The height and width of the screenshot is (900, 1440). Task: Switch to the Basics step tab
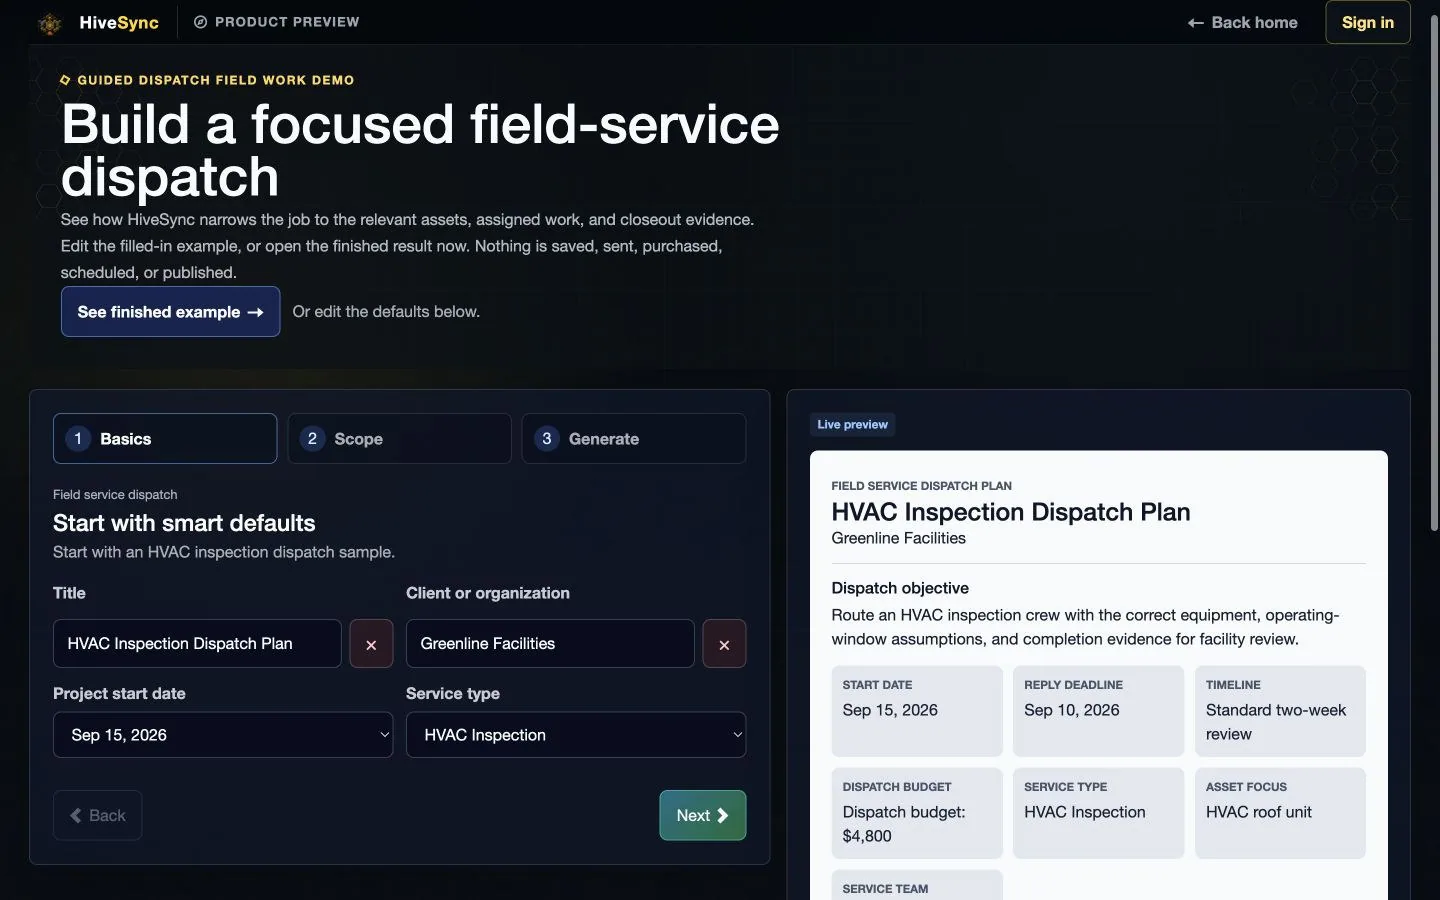point(165,439)
